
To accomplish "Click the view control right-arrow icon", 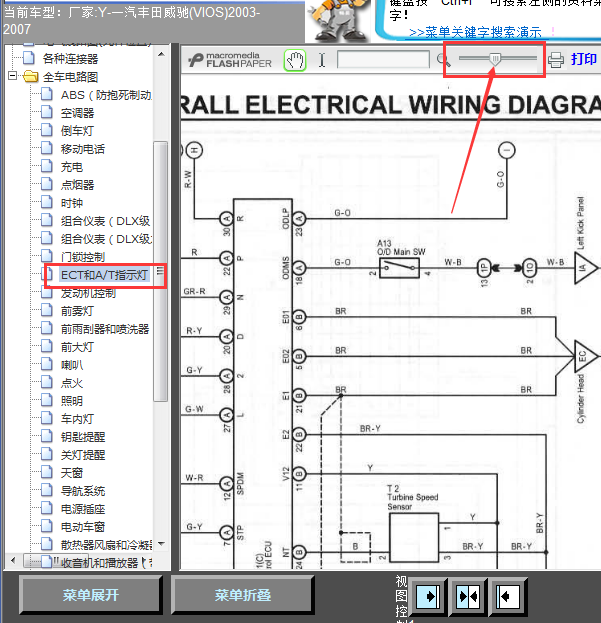I will click(x=428, y=596).
